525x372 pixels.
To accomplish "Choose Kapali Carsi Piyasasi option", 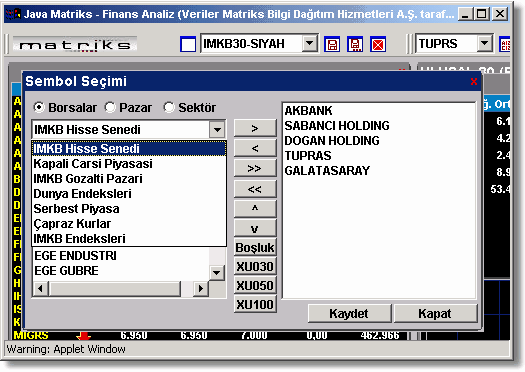I will pyautogui.click(x=129, y=164).
